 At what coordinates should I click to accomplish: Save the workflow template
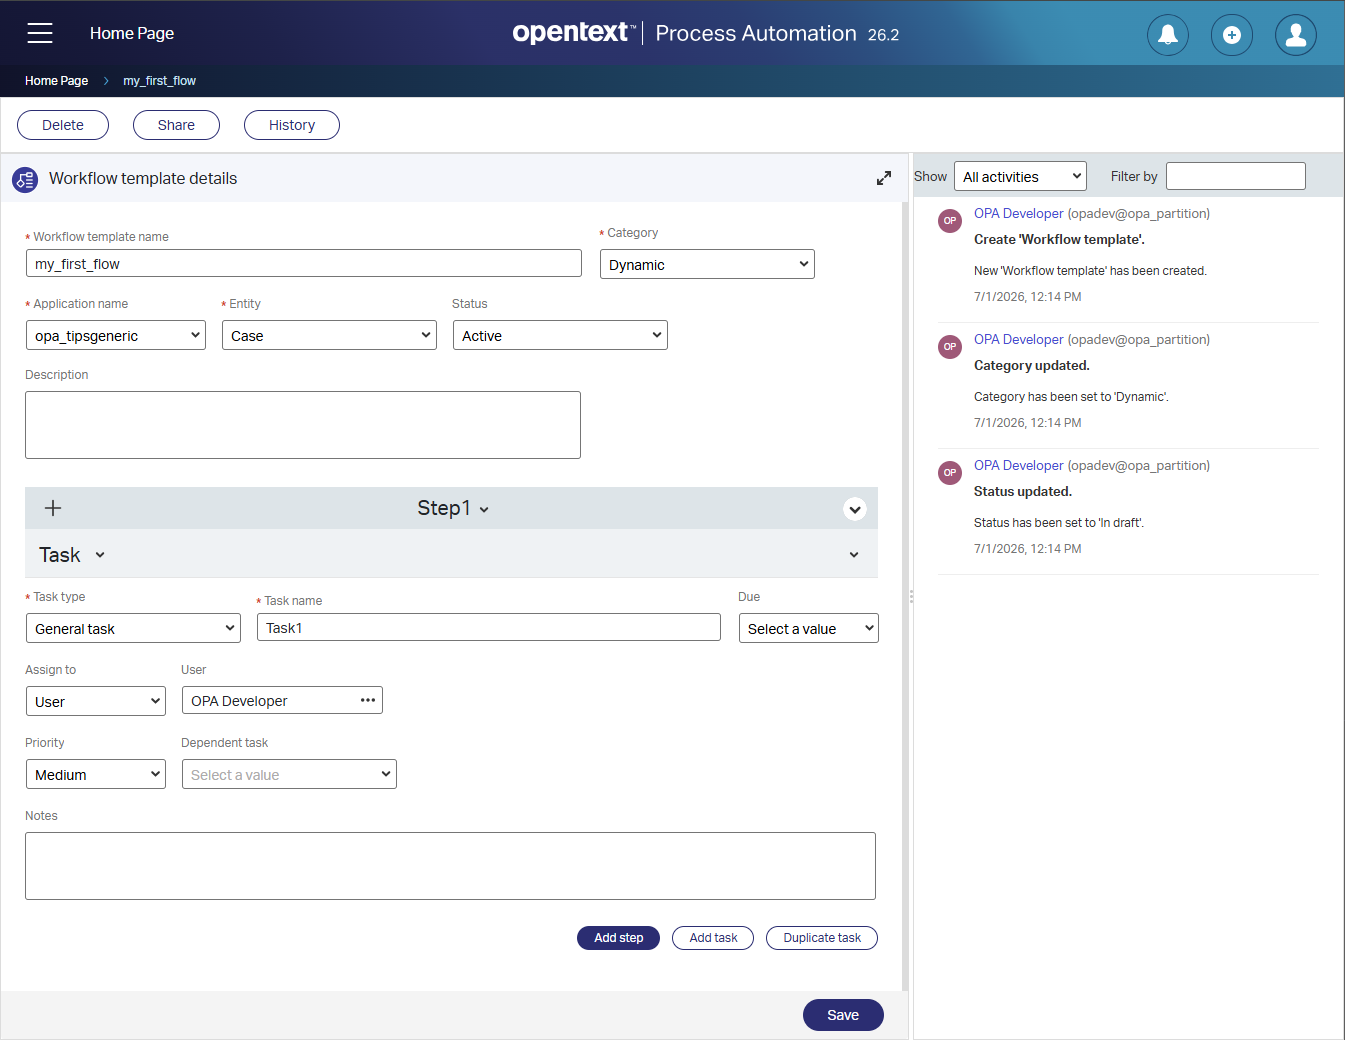coord(843,1015)
